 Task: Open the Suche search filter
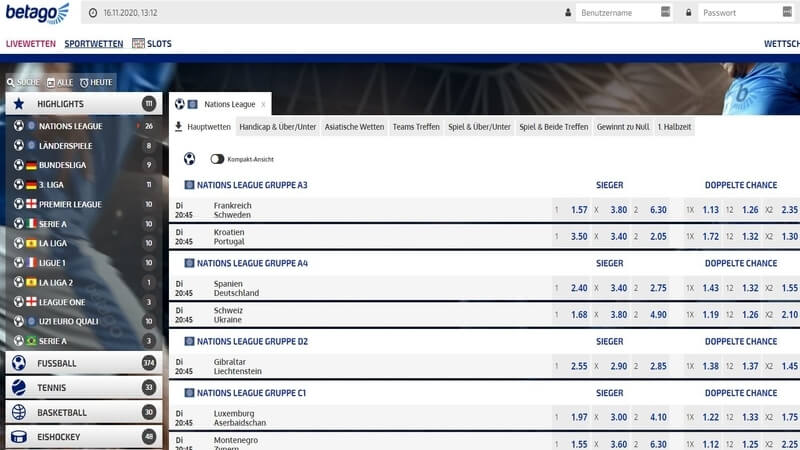tap(23, 82)
